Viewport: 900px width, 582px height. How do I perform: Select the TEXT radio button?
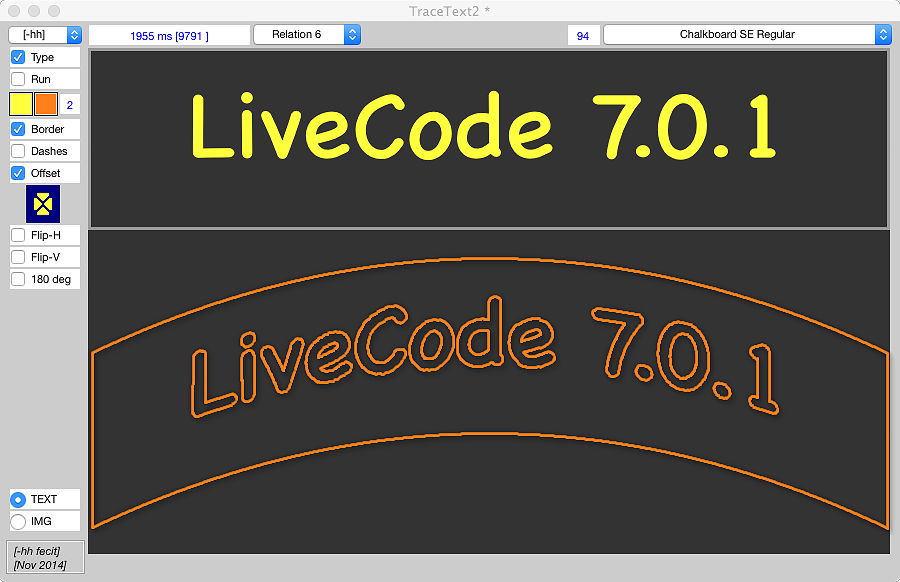[x=18, y=499]
